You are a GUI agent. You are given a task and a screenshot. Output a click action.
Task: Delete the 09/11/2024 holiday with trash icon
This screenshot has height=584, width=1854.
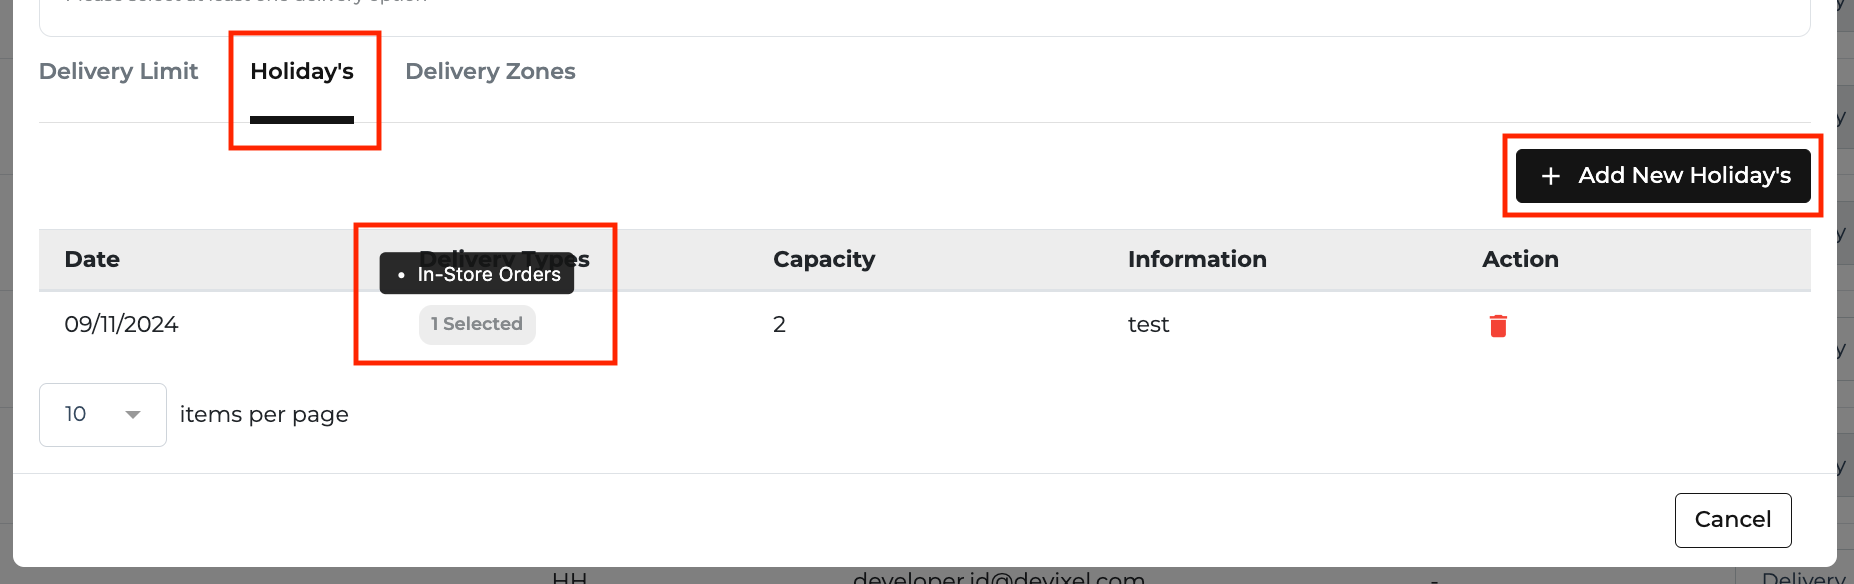(x=1498, y=325)
